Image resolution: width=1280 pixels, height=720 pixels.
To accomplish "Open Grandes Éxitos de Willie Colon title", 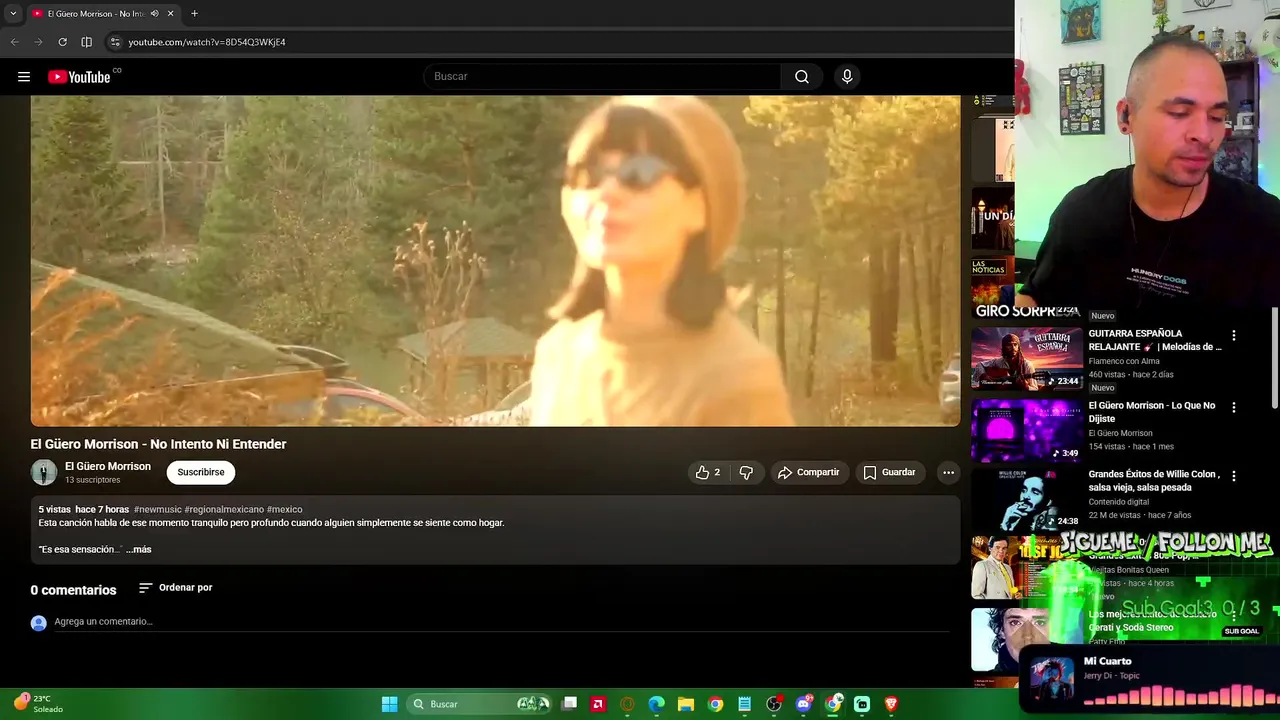I will click(x=1154, y=481).
